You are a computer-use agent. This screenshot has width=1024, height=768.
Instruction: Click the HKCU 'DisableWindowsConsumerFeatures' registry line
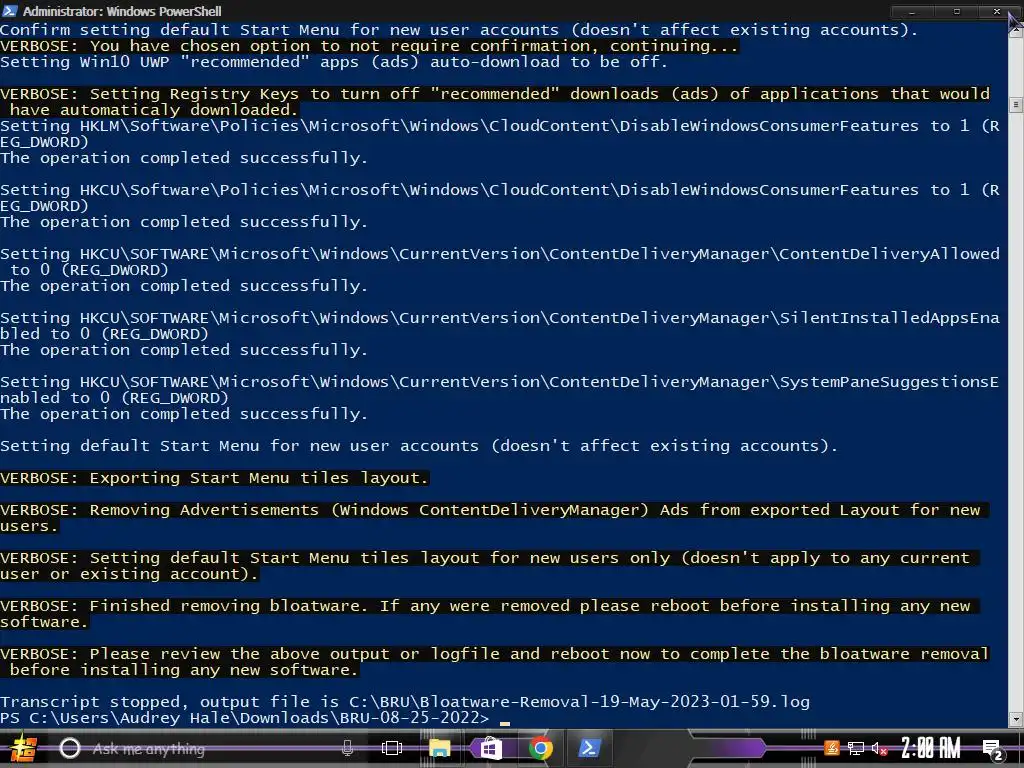pos(500,198)
